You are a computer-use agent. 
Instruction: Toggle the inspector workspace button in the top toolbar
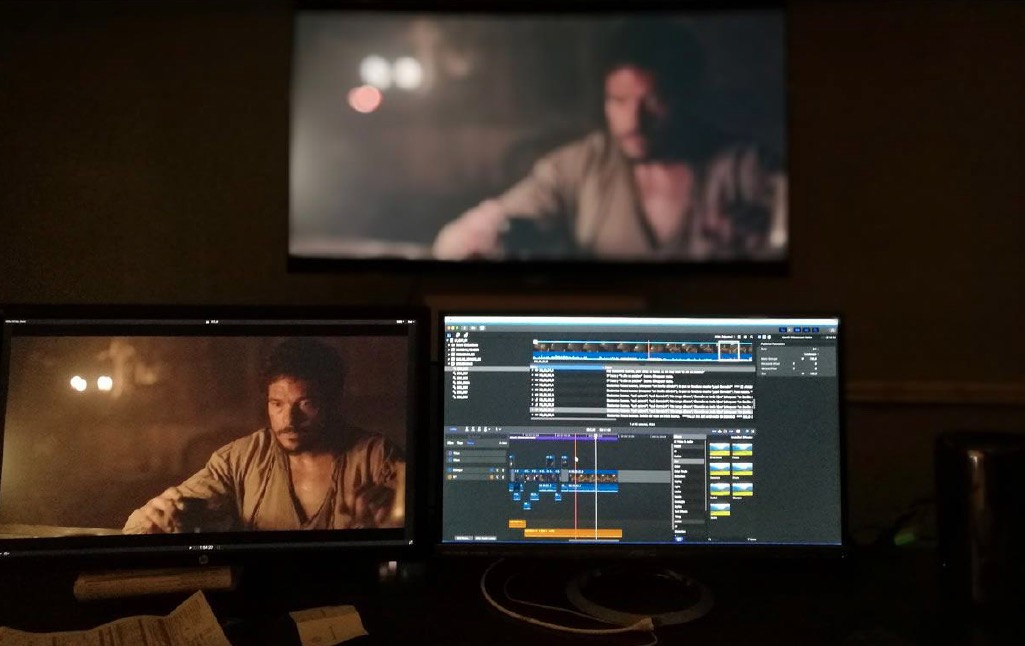816,330
